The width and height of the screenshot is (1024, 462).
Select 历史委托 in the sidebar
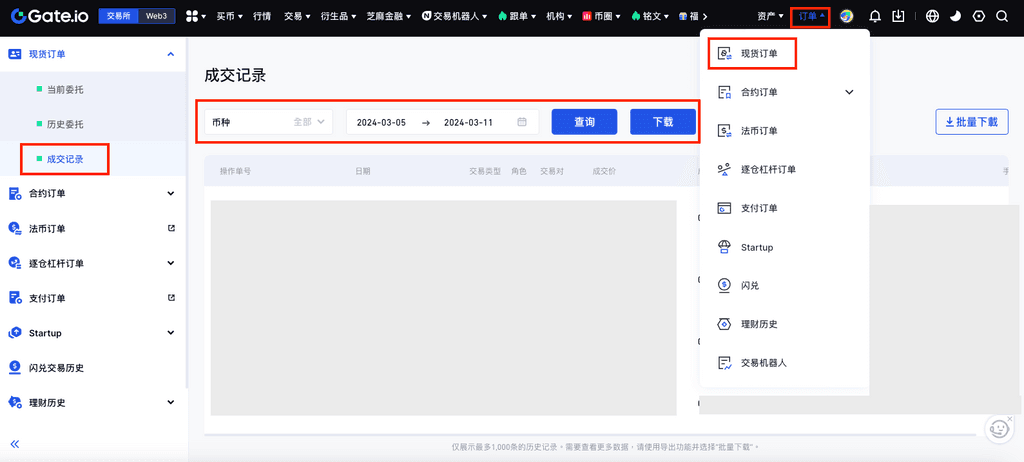(66, 124)
